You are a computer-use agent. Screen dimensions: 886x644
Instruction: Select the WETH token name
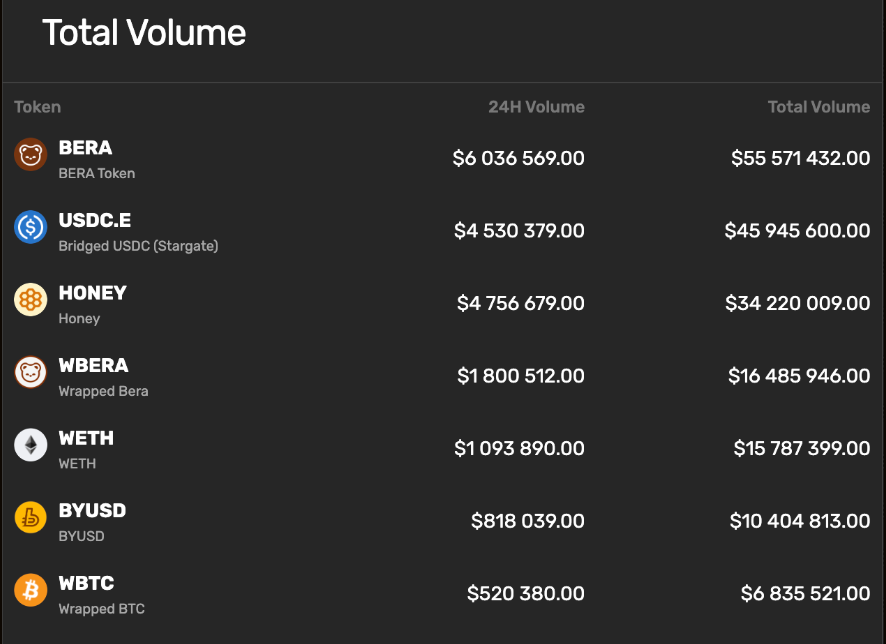[86, 438]
